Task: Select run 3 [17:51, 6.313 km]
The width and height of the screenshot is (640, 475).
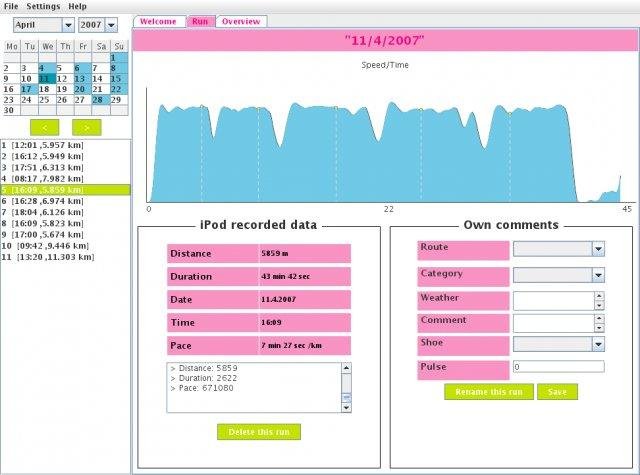Action: (x=65, y=168)
